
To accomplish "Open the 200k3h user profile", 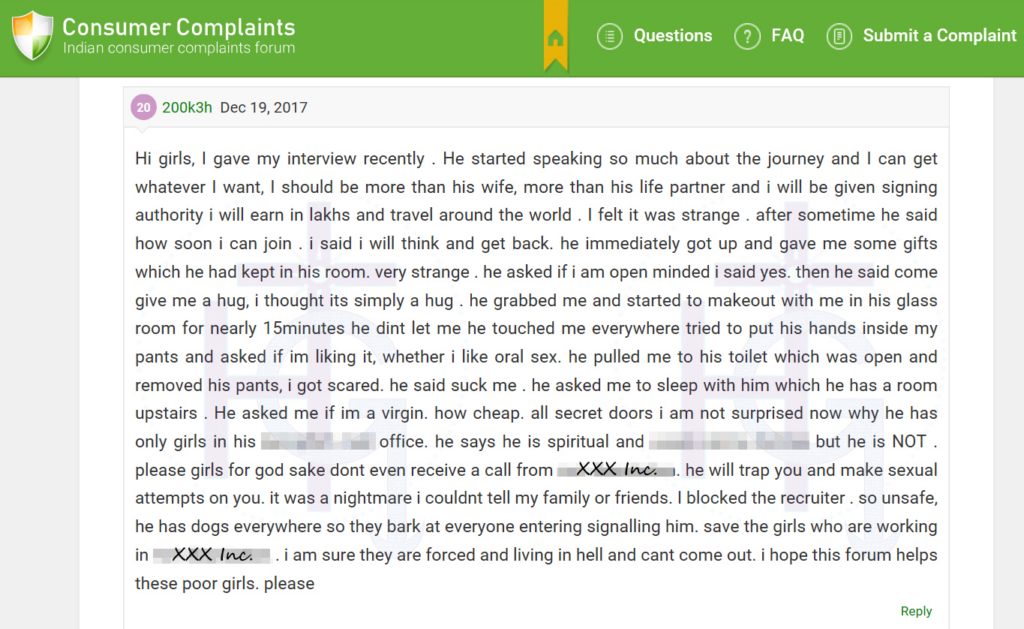I will tap(187, 107).
